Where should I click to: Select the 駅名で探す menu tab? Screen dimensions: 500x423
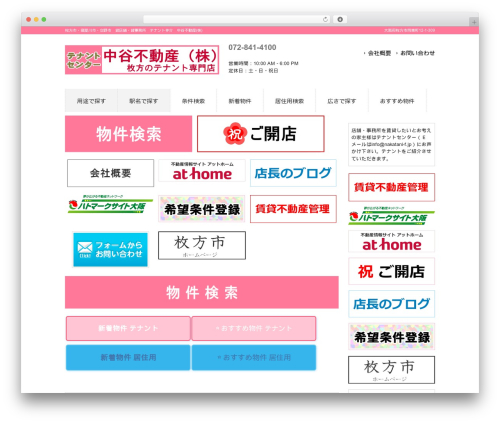click(x=144, y=101)
